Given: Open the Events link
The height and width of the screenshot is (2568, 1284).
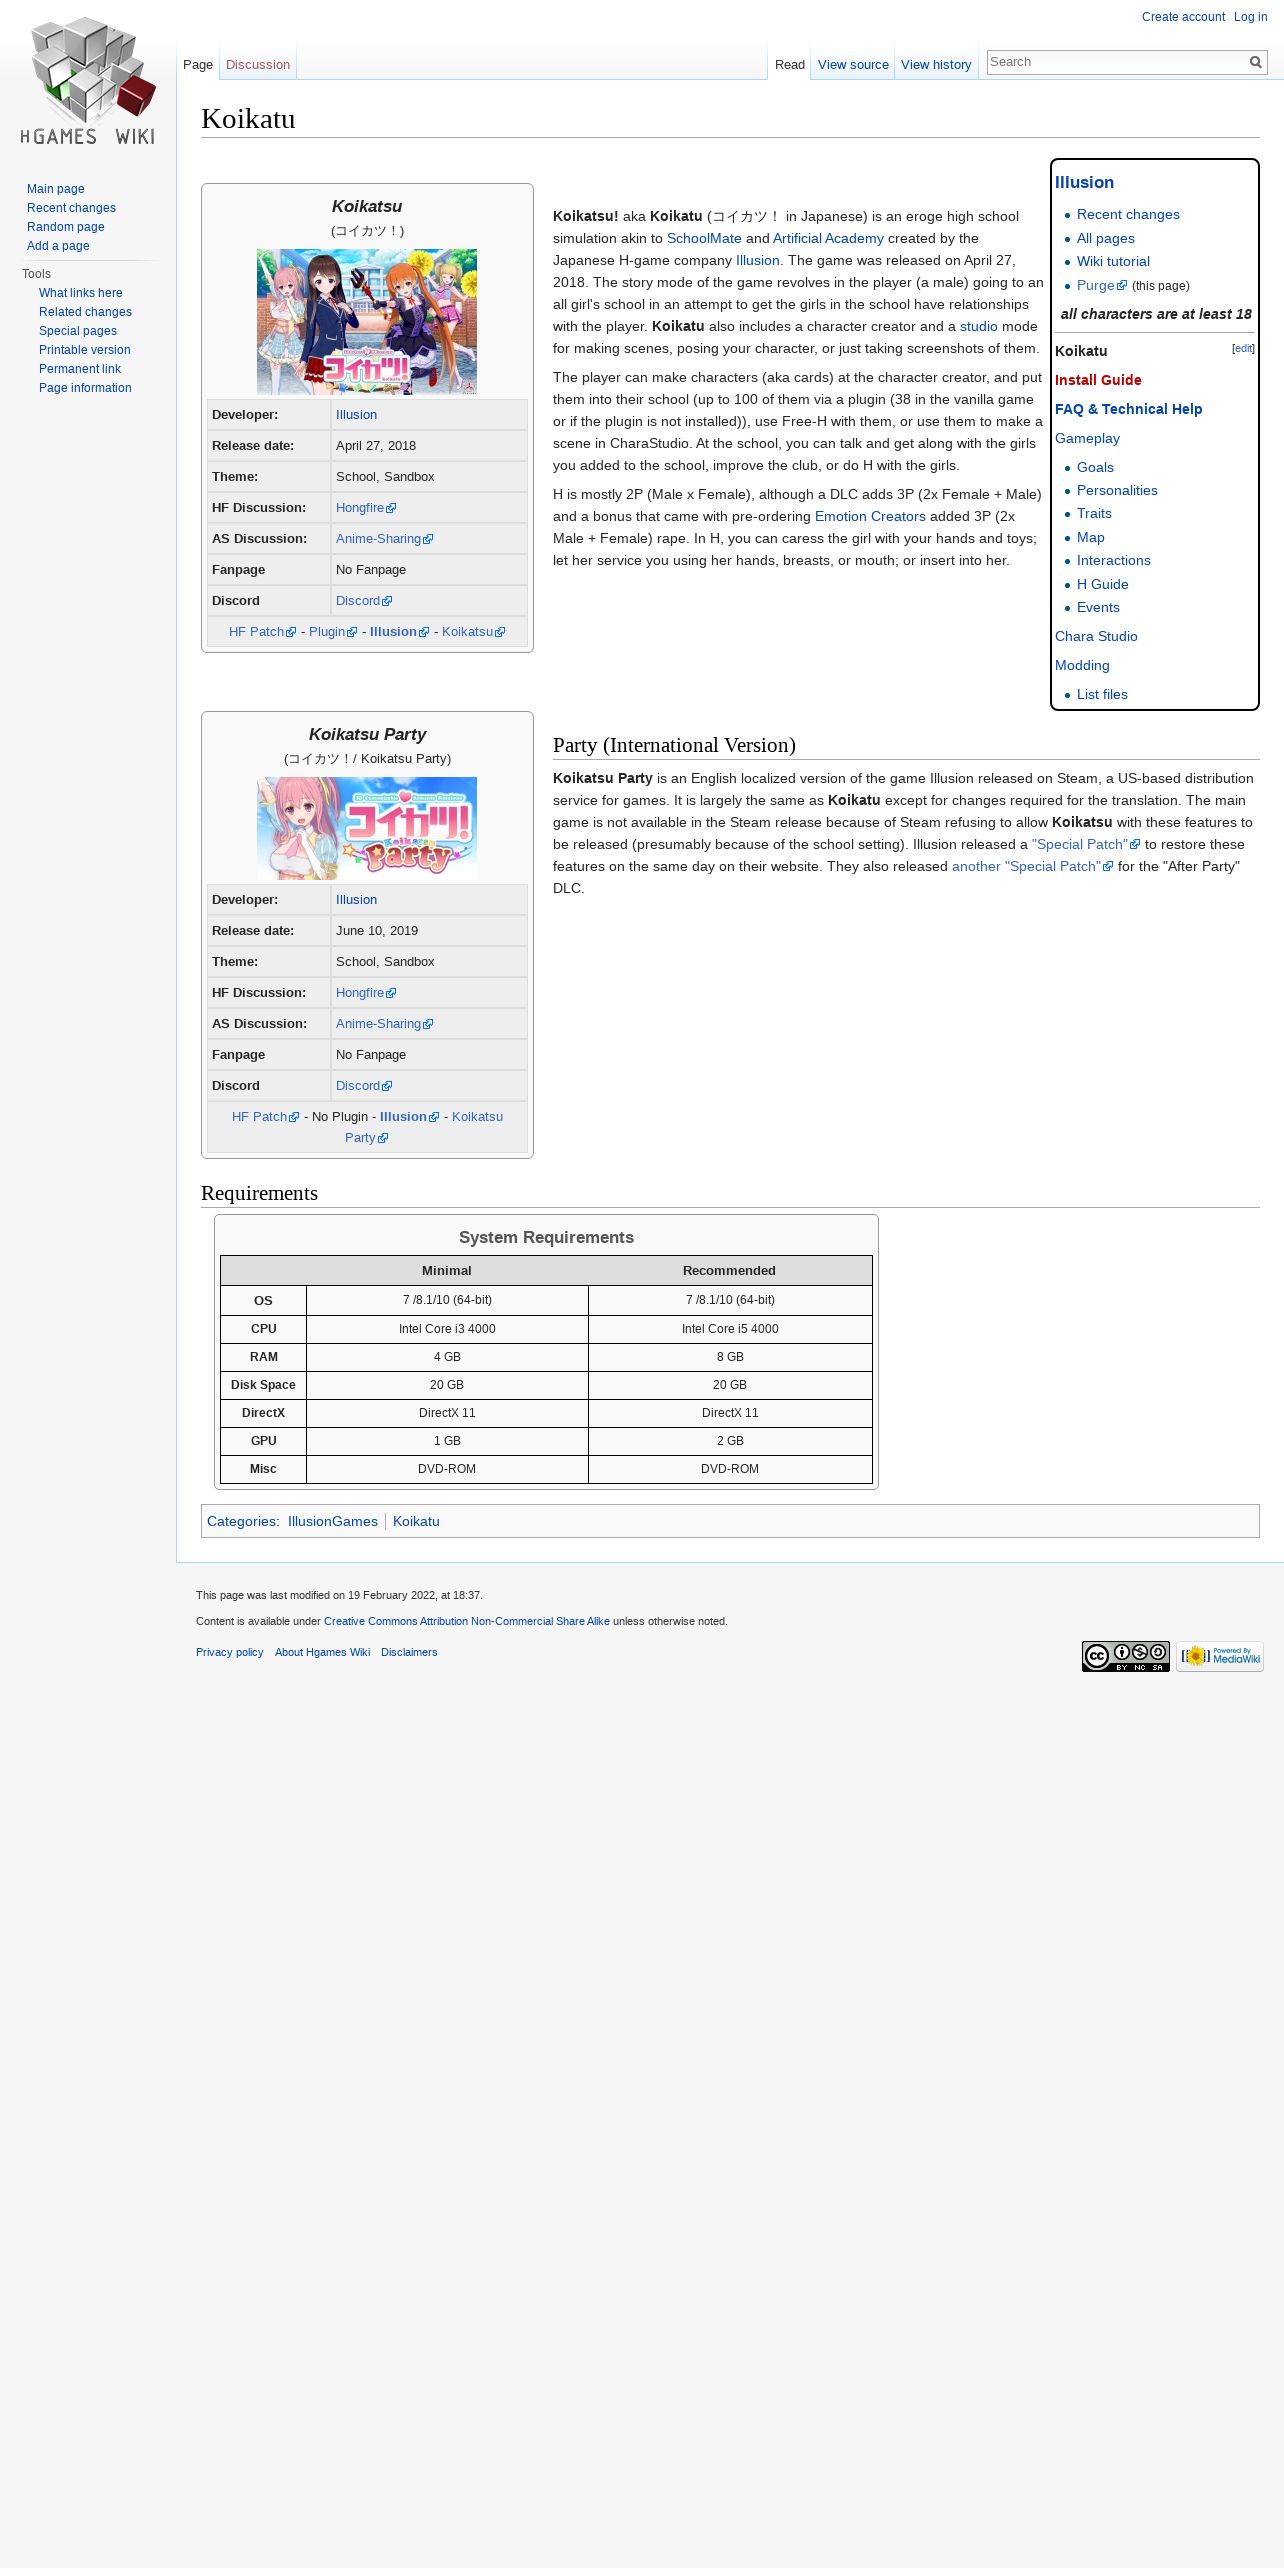Looking at the screenshot, I should click(x=1098, y=607).
